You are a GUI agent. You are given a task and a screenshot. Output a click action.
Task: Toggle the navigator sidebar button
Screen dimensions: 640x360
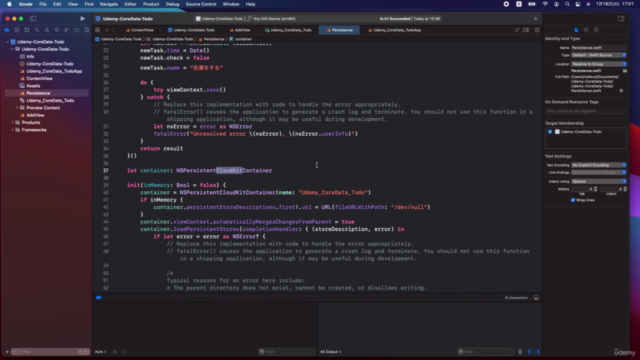pos(33,18)
